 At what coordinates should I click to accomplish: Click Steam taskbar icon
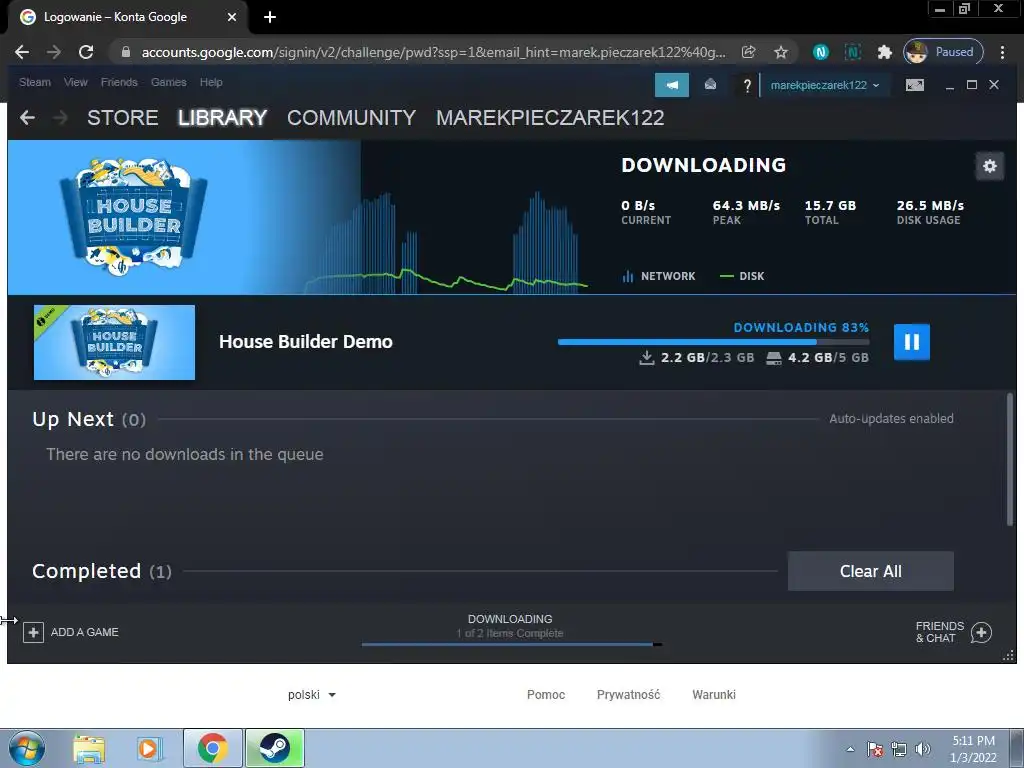[x=274, y=748]
